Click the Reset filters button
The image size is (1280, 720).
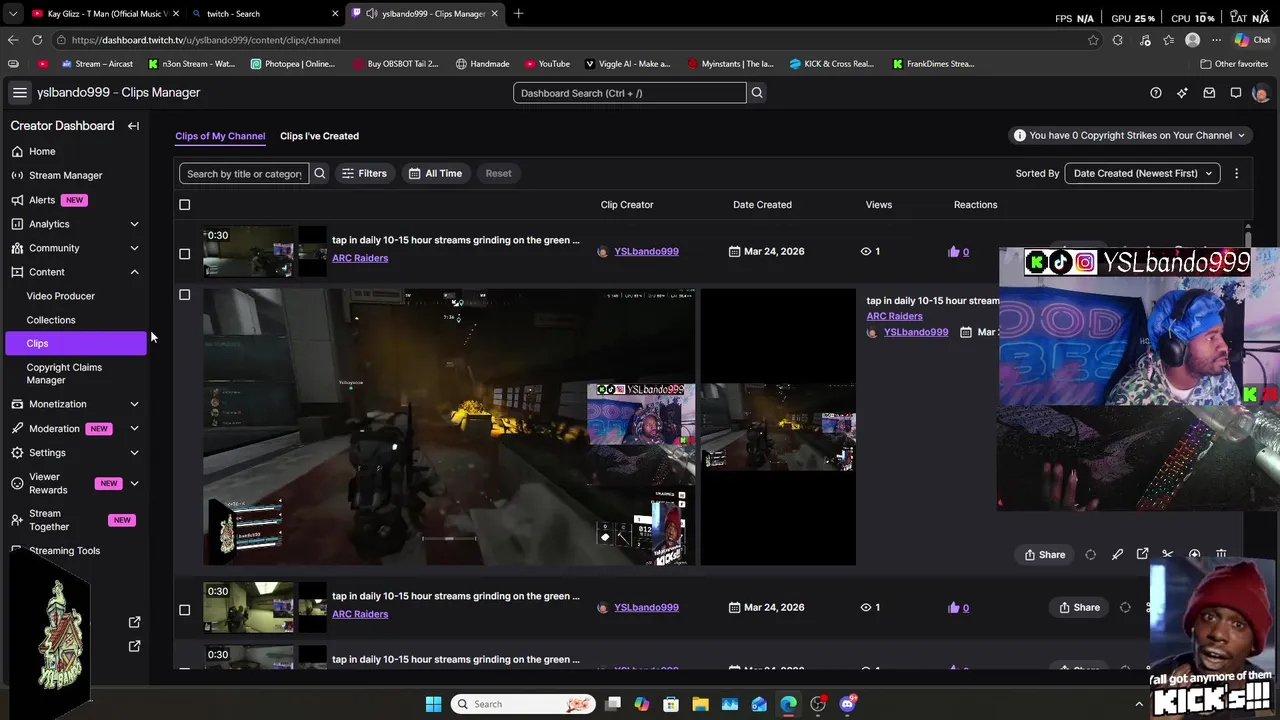(498, 173)
